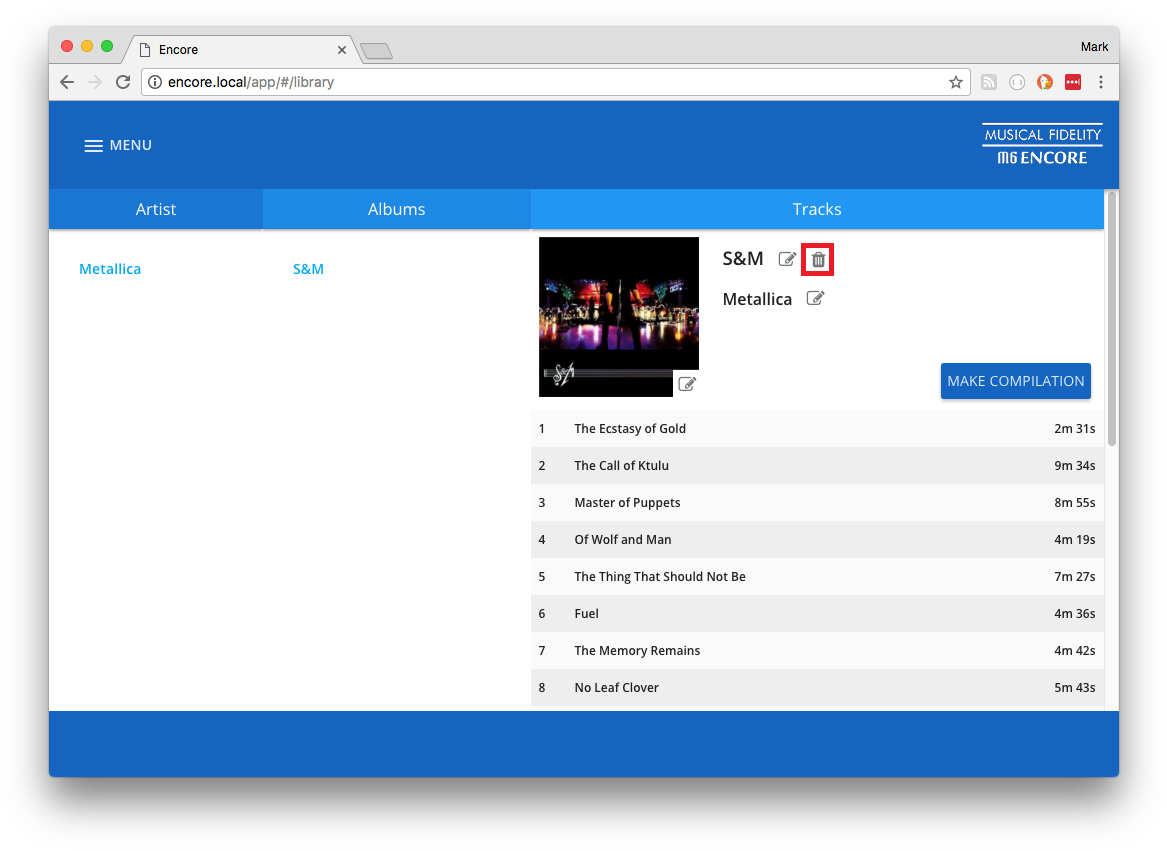The width and height of the screenshot is (1167, 851).
Task: Reload the Encore page
Action: tap(123, 82)
